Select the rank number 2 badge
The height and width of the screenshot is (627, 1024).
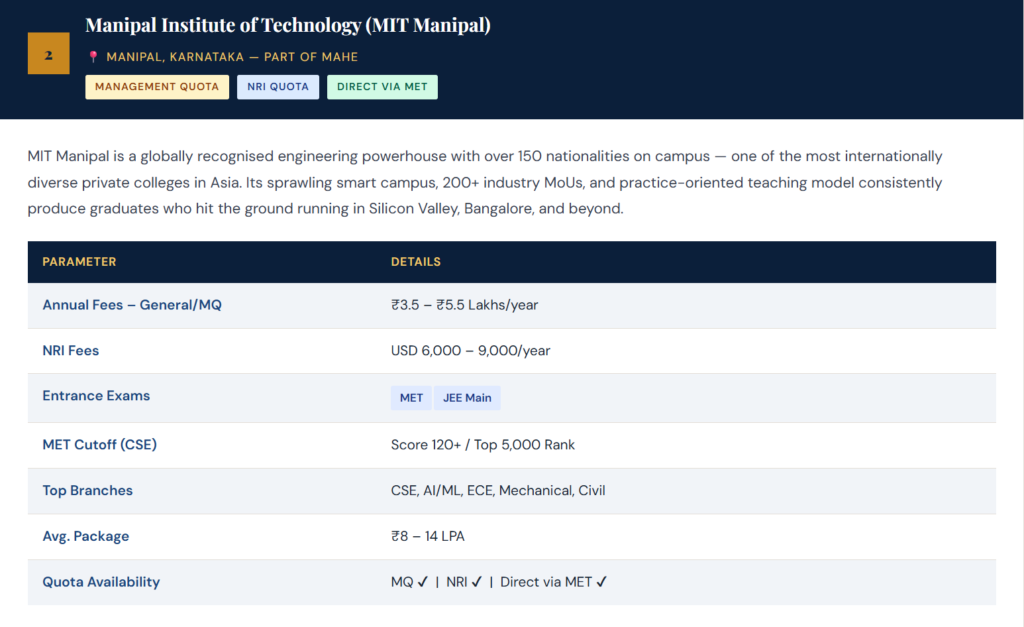tap(48, 54)
